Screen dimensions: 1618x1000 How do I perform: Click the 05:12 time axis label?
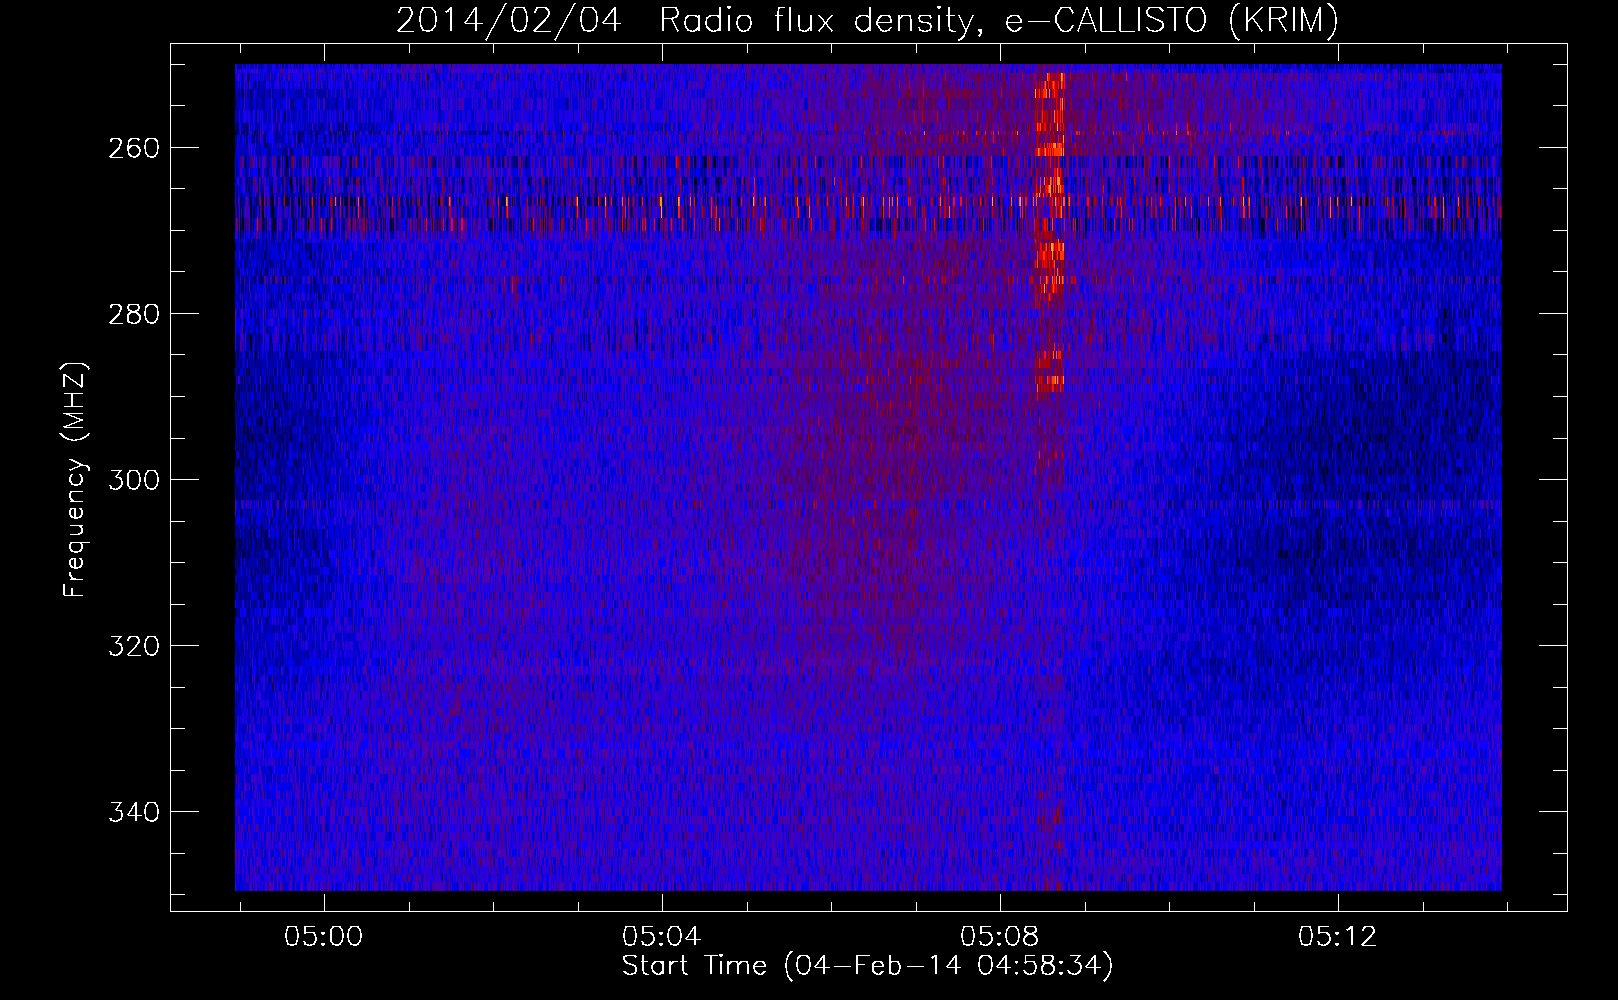tap(1337, 937)
